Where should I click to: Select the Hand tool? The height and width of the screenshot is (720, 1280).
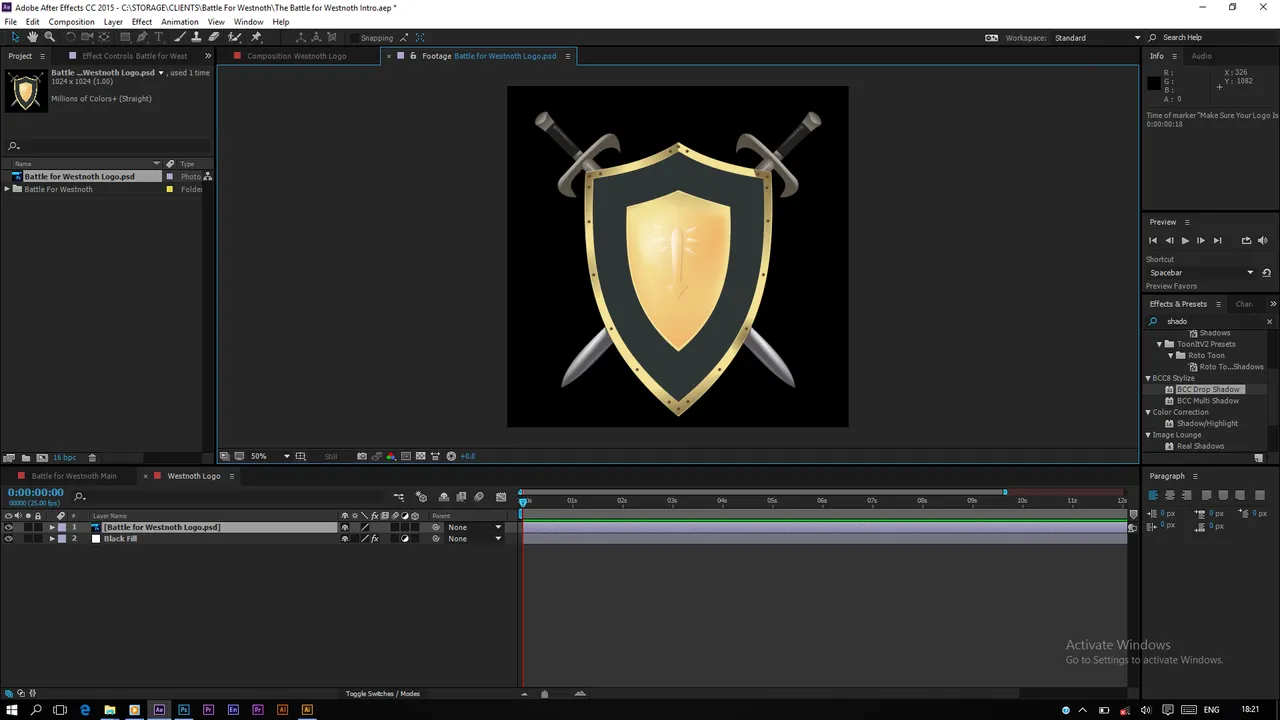(33, 37)
